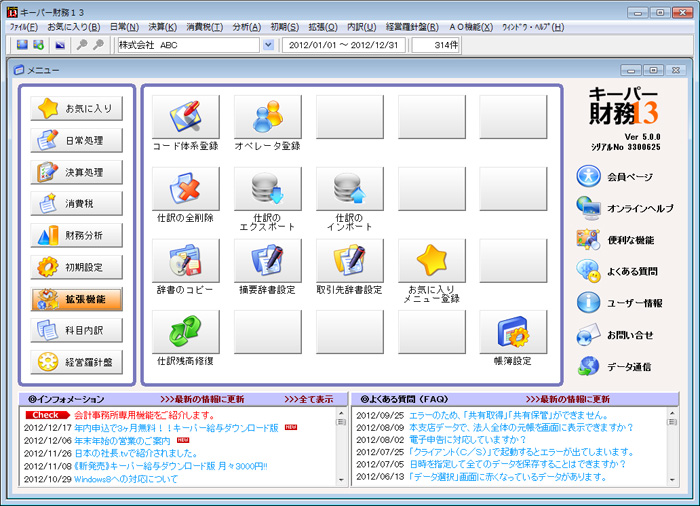This screenshot has width=700, height=506.
Task: Click information 最新の情報に更新 link
Action: pos(202,399)
